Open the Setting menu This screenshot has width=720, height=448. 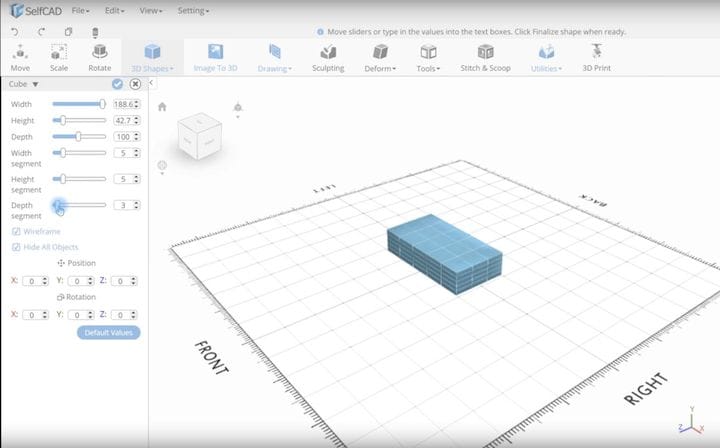[193, 10]
